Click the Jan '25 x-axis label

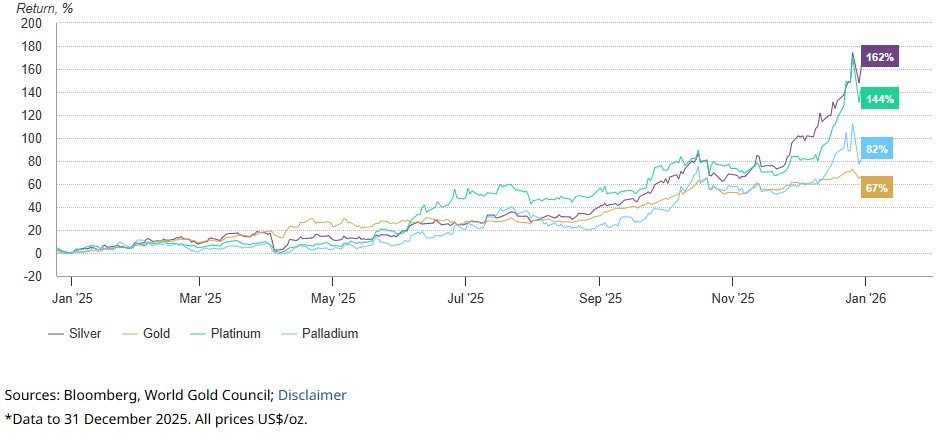67,297
